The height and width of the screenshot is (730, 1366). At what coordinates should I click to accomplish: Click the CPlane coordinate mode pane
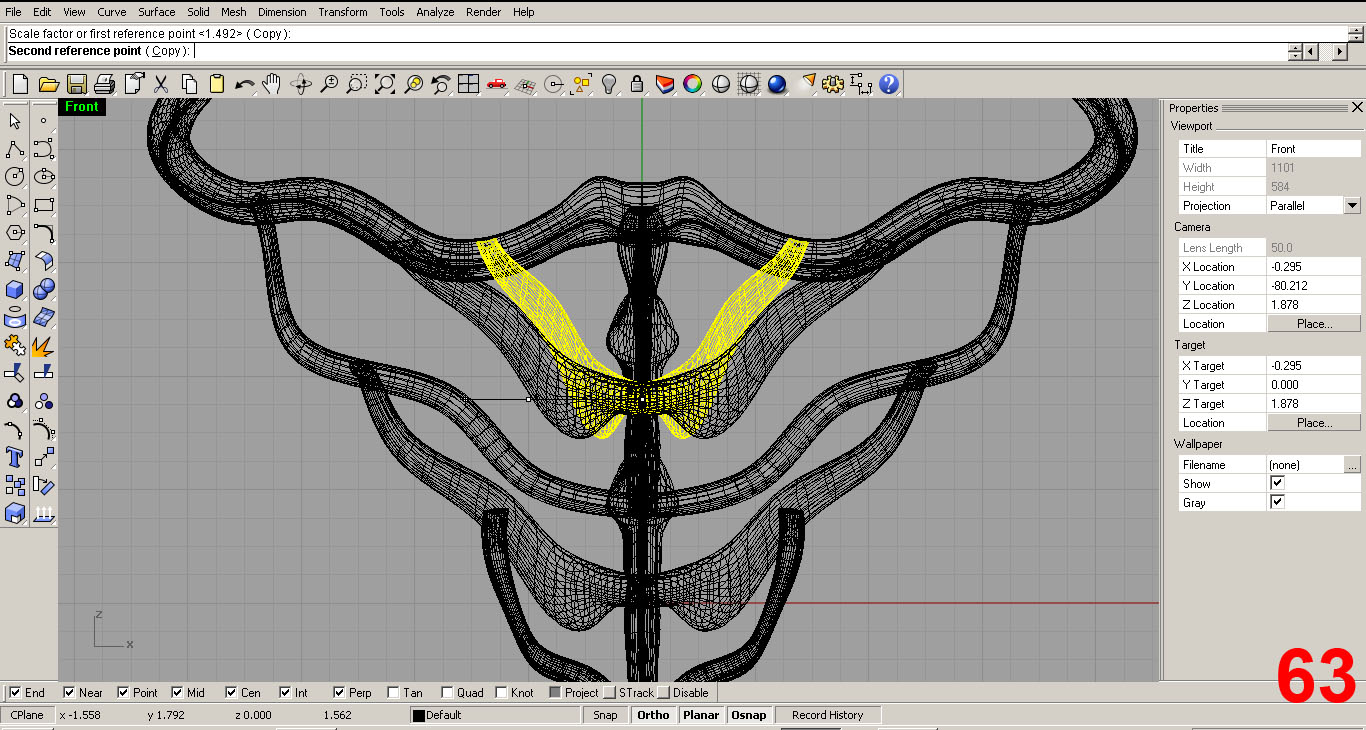27,715
